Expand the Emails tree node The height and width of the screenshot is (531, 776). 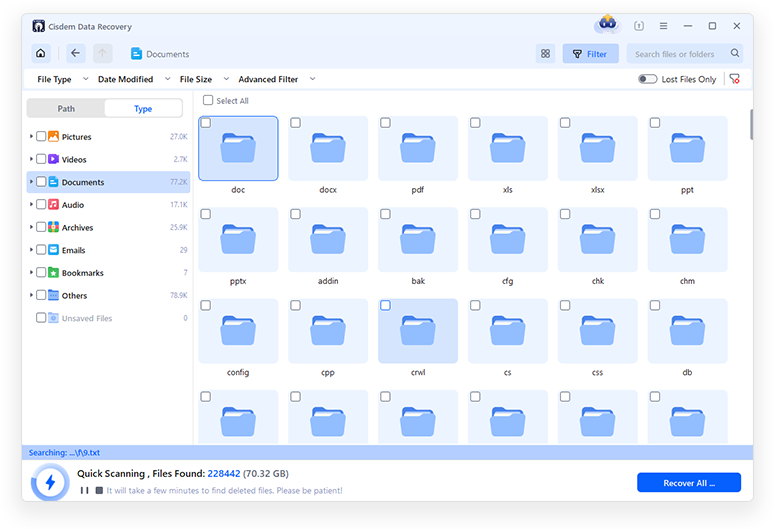click(x=31, y=250)
